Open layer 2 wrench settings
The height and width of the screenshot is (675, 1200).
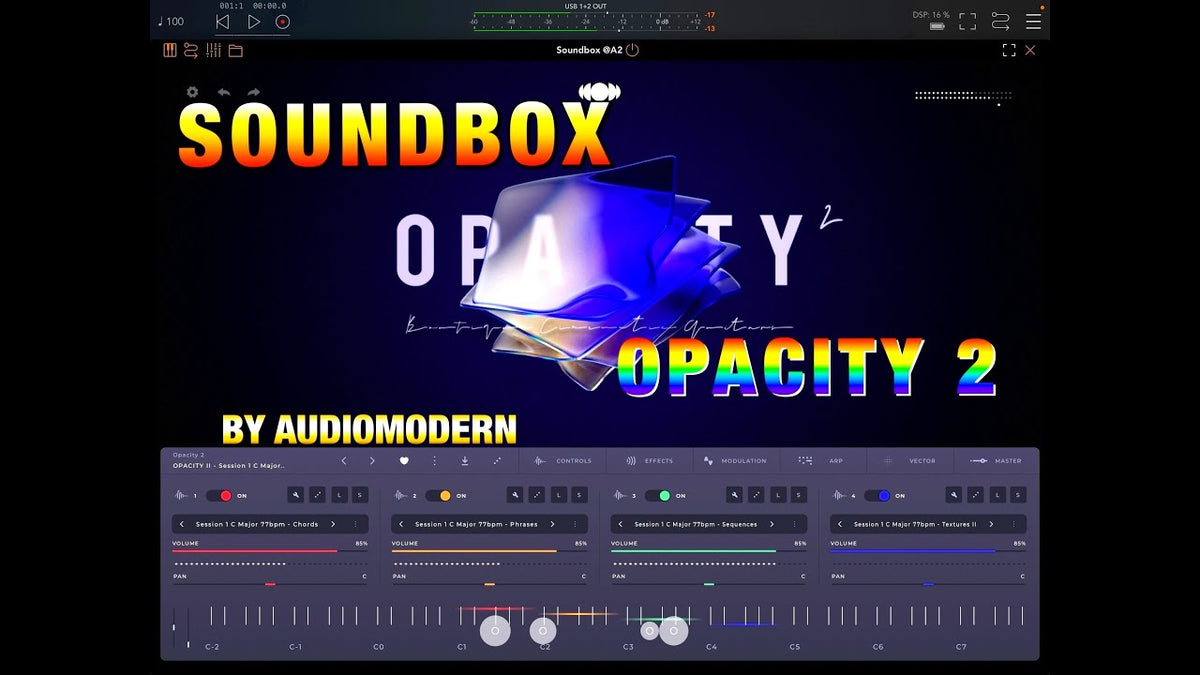(x=515, y=495)
